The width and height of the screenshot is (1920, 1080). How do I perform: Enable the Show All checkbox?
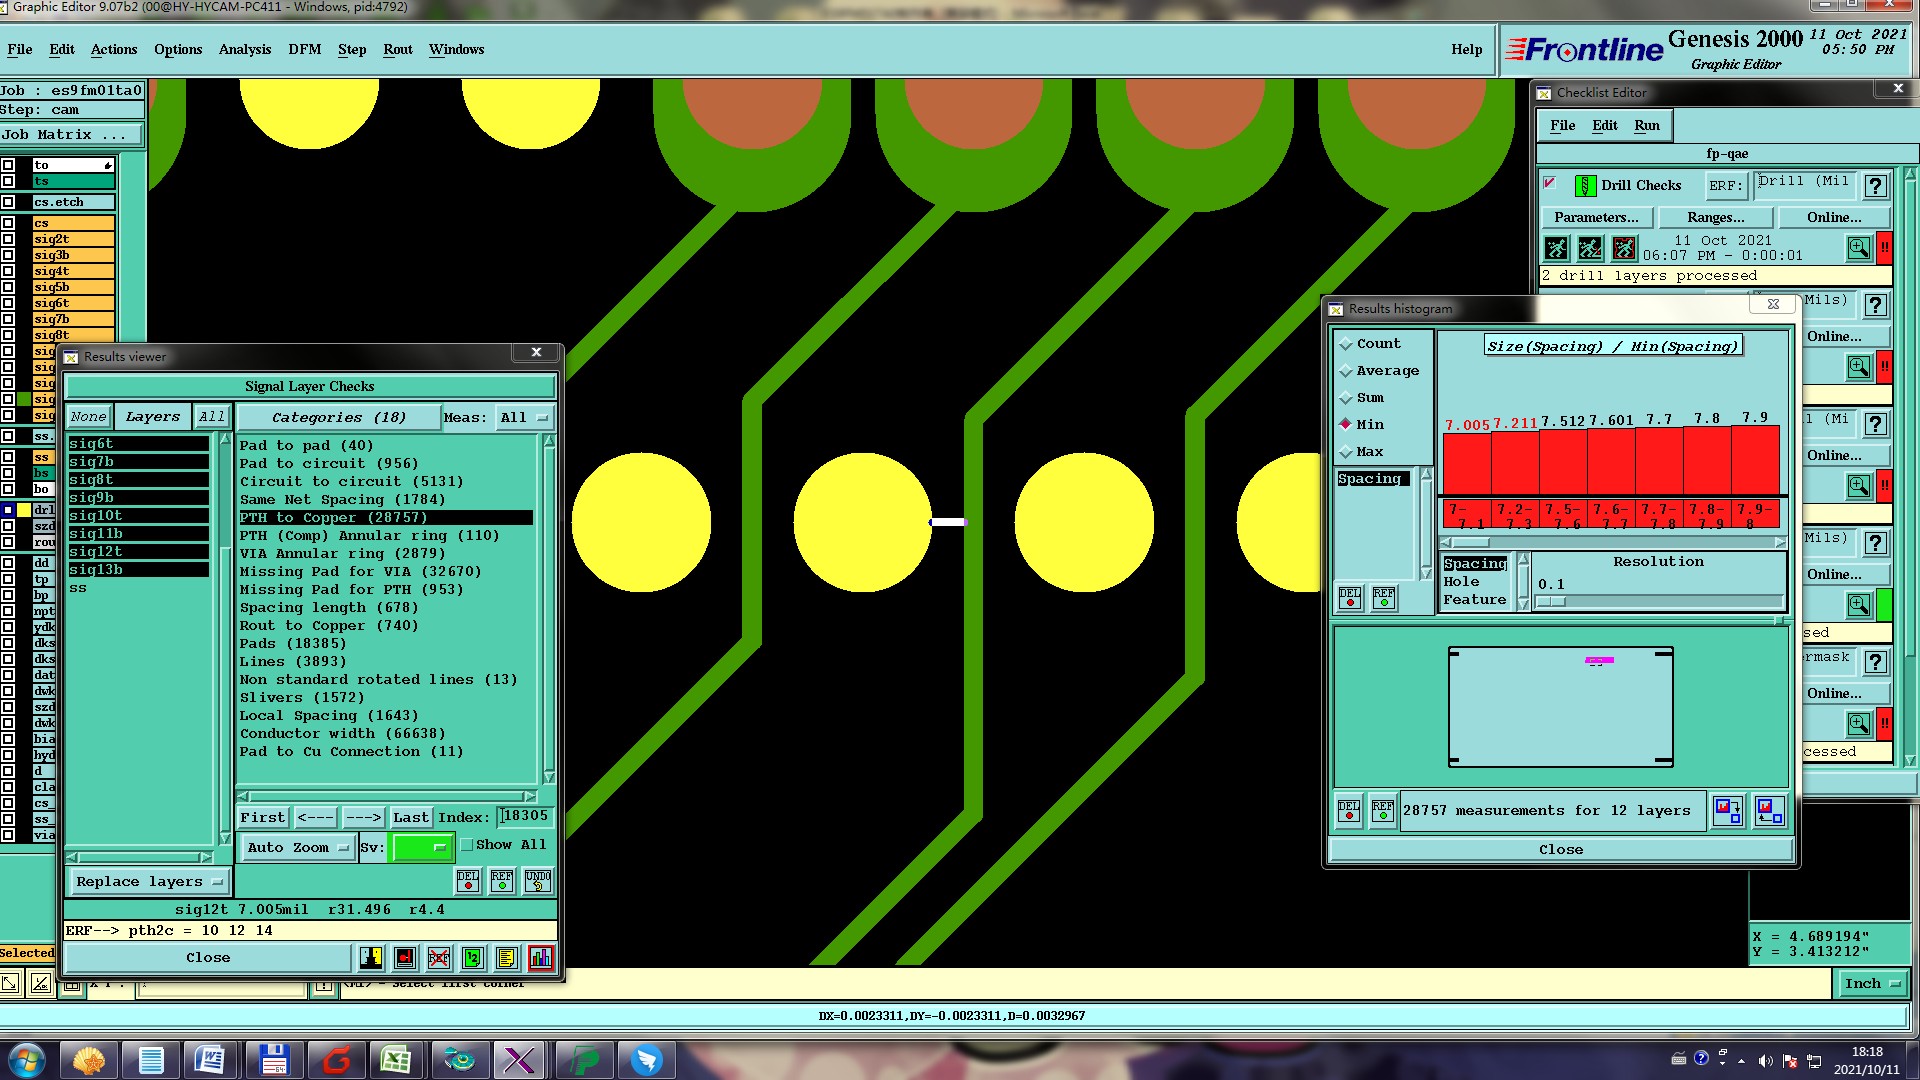click(x=467, y=845)
